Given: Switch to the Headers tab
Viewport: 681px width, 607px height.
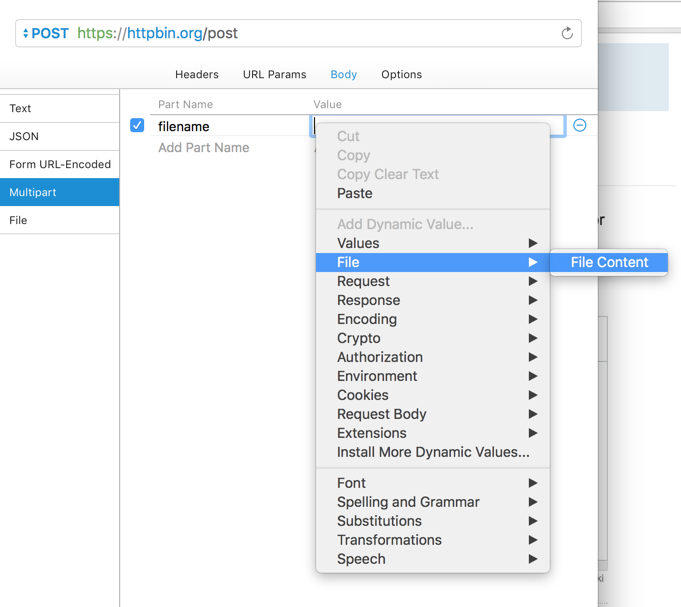Looking at the screenshot, I should click(197, 74).
